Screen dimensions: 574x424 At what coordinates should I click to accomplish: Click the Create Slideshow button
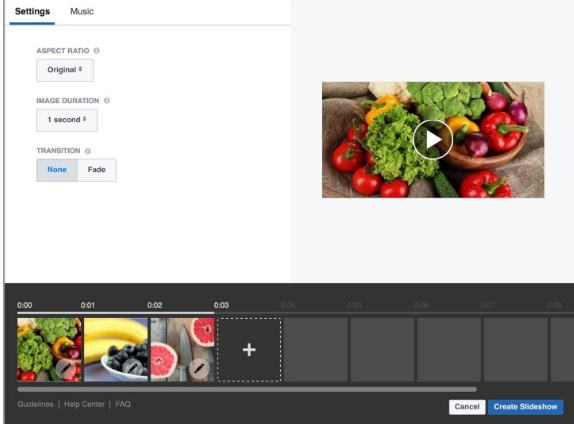pyautogui.click(x=525, y=407)
